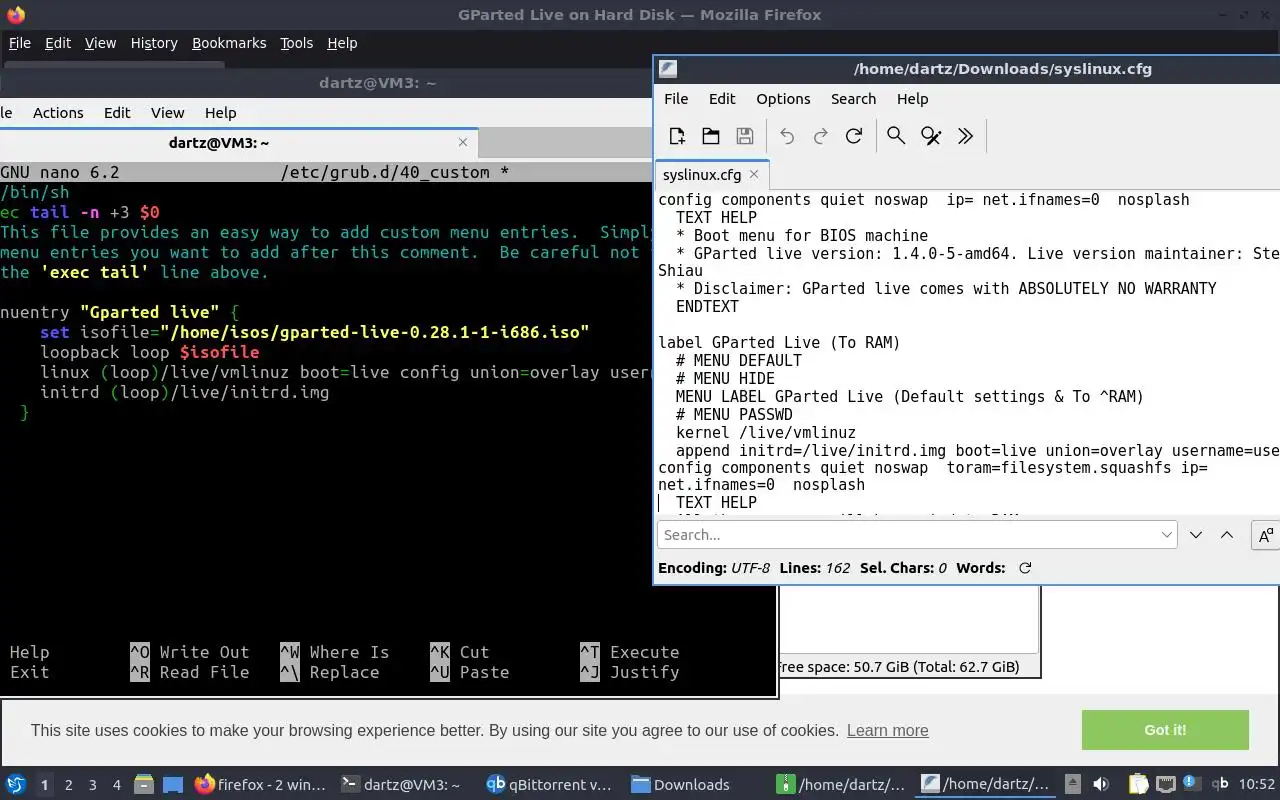Open Firefox History menu
1280x800 pixels.
(154, 43)
